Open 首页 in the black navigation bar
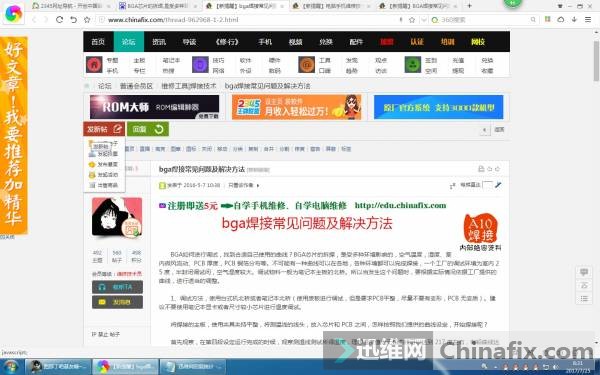600x375 pixels. [98, 42]
